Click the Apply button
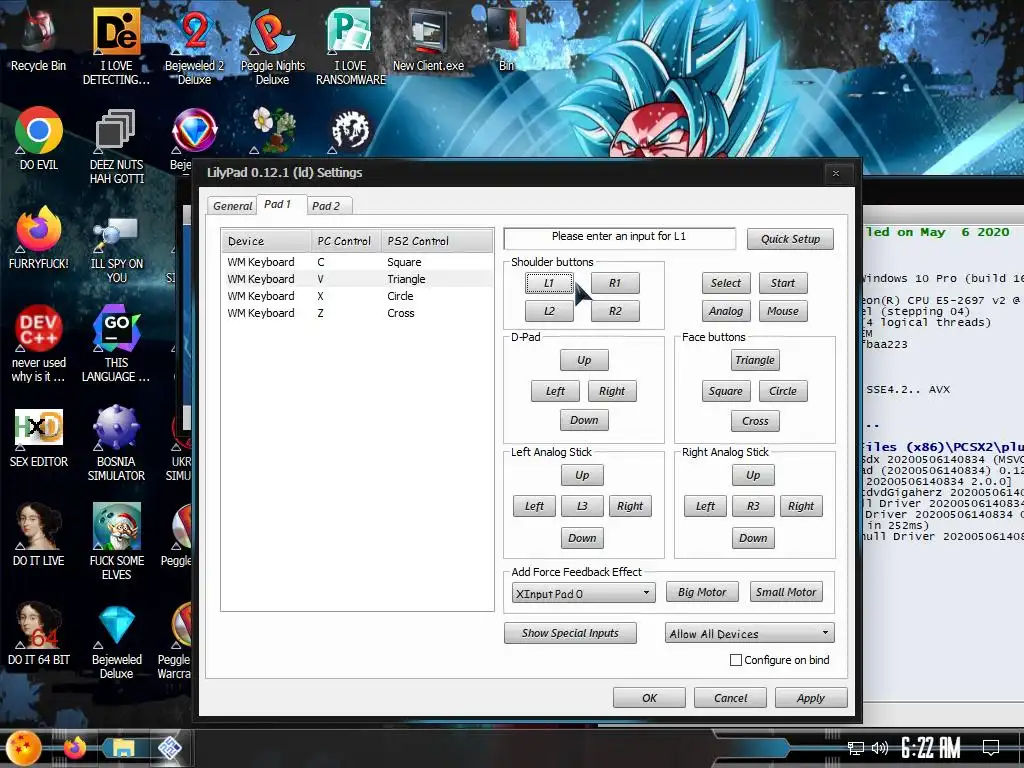The image size is (1024, 768). (811, 697)
